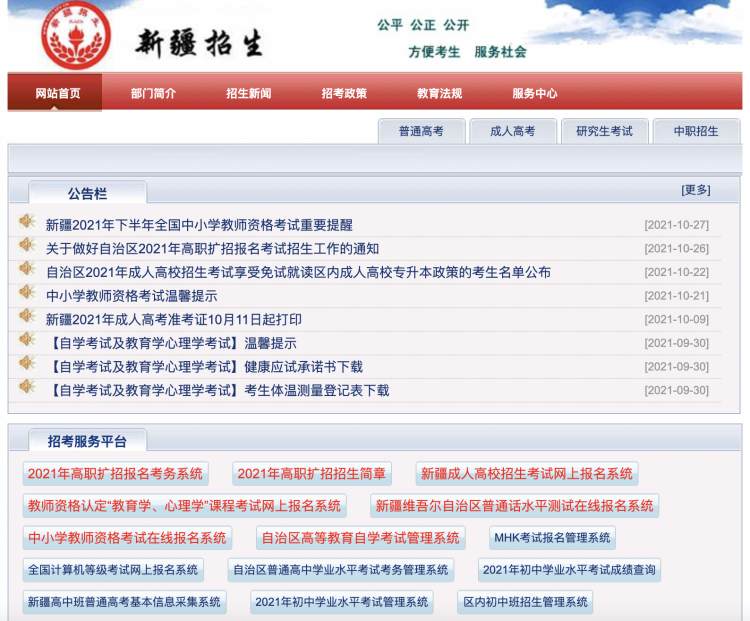Screen dimensions: 750x621
Task: Click speaker icon beside 教师资格考试重要提醒 notice
Action: [27, 221]
